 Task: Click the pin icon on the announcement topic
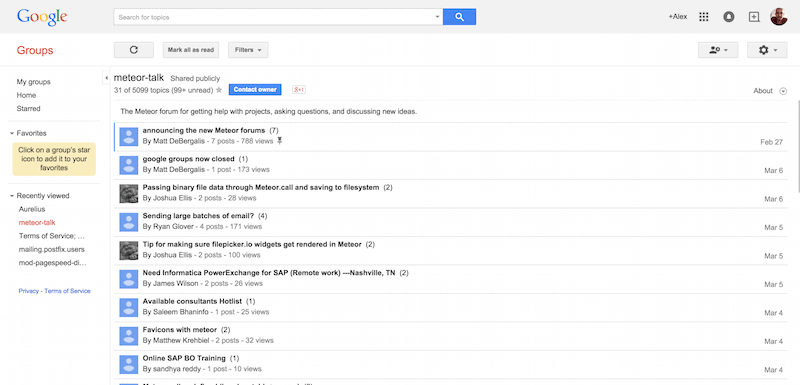280,141
